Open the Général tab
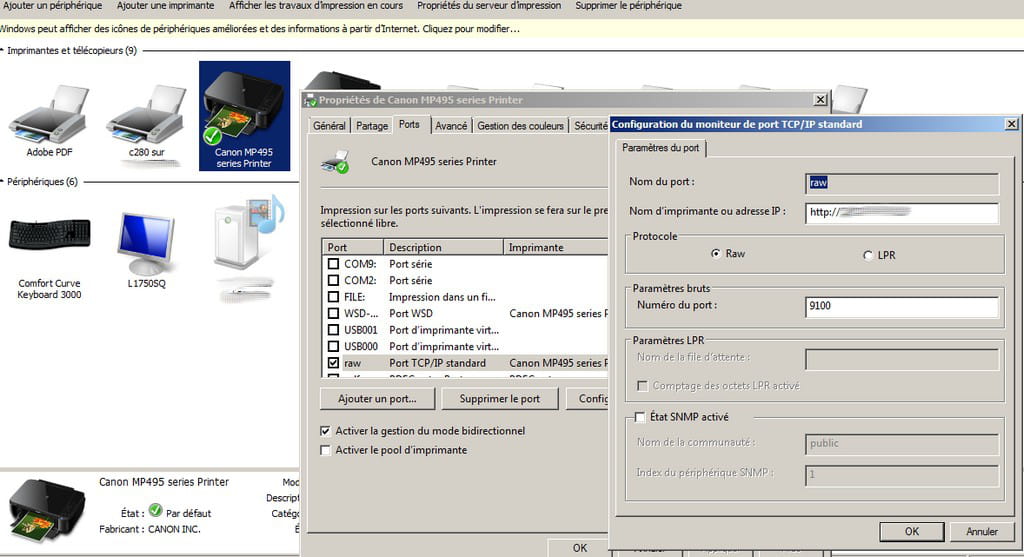The width and height of the screenshot is (1024, 557). tap(329, 125)
